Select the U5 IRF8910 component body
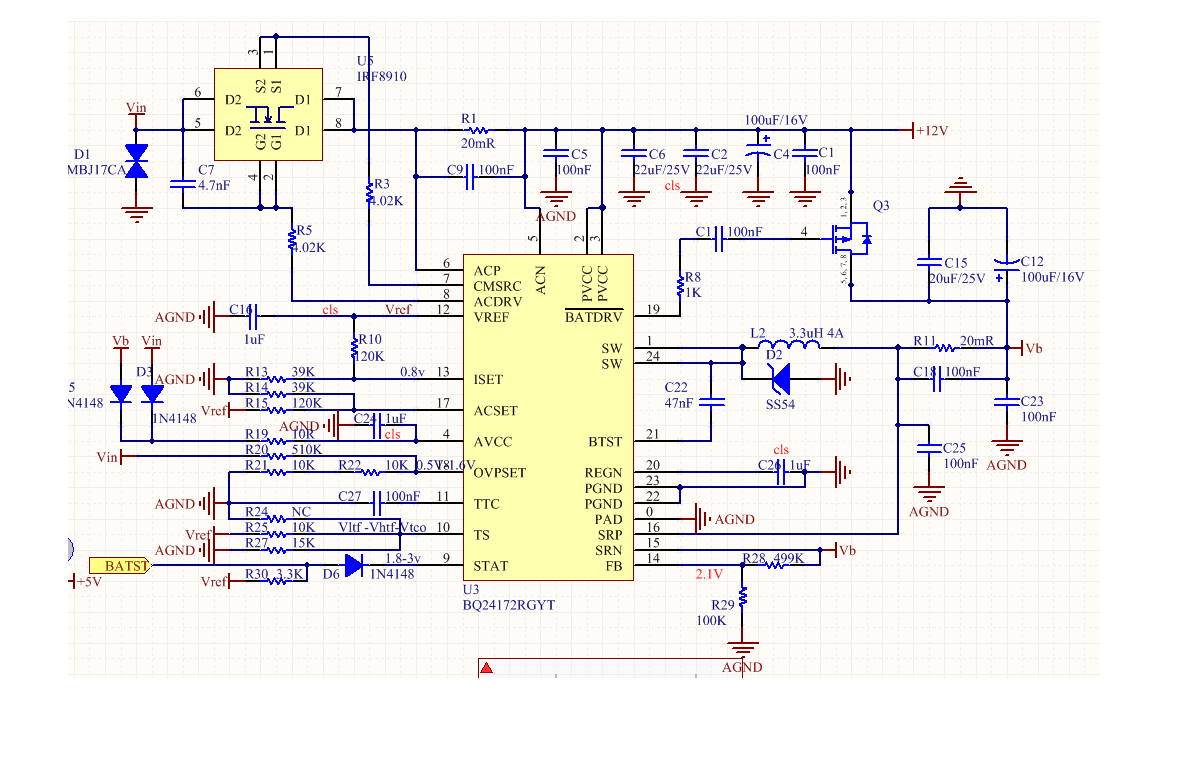The image size is (1186, 766). (x=269, y=114)
